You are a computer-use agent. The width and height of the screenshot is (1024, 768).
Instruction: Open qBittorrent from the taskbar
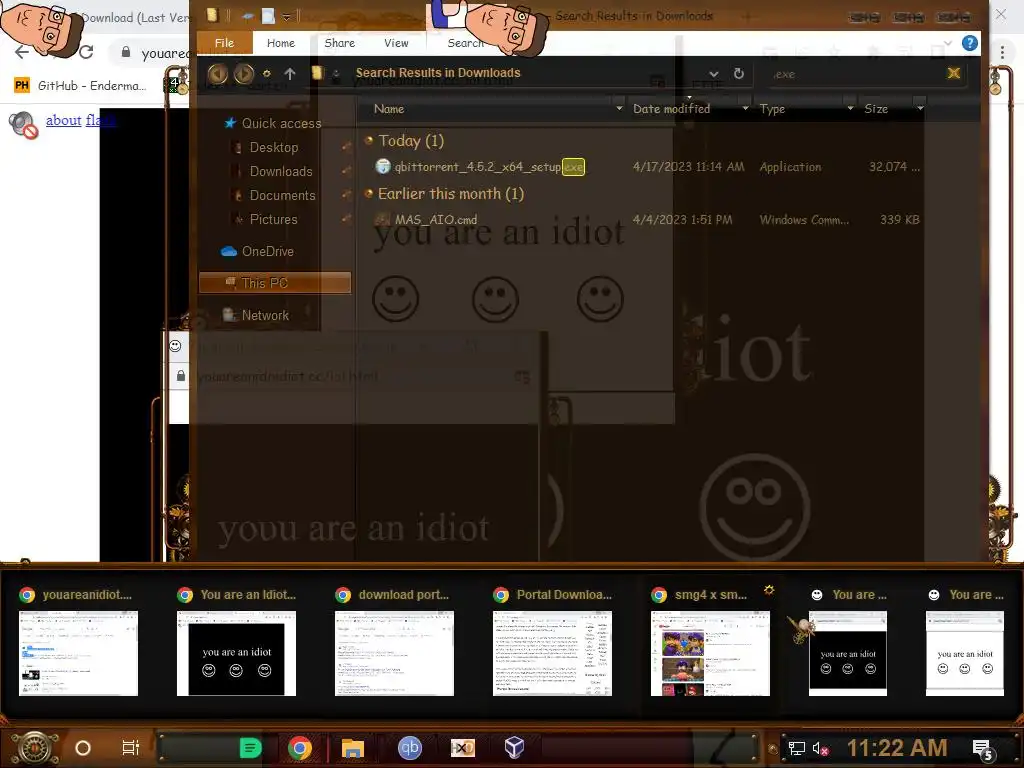410,748
